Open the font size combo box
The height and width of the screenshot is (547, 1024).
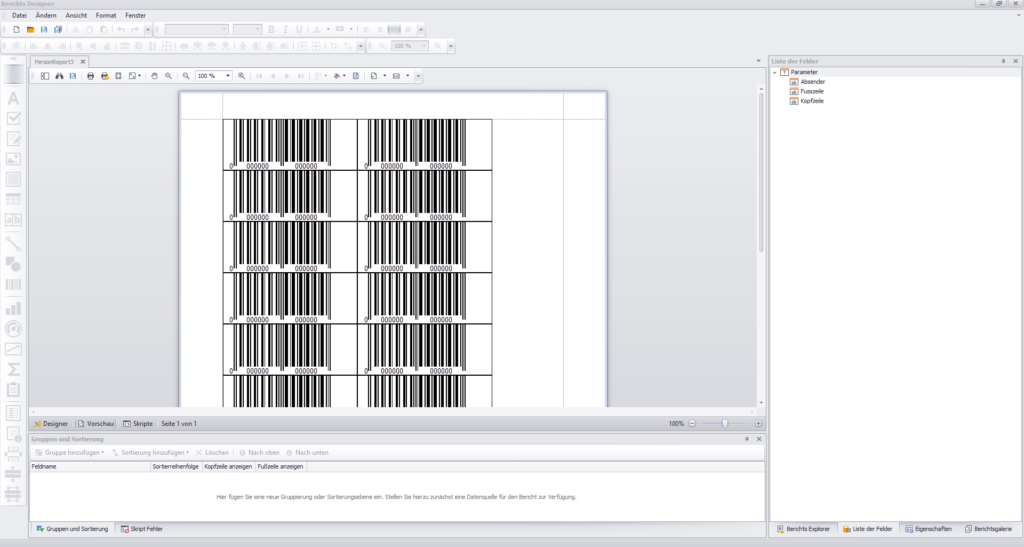click(x=248, y=29)
